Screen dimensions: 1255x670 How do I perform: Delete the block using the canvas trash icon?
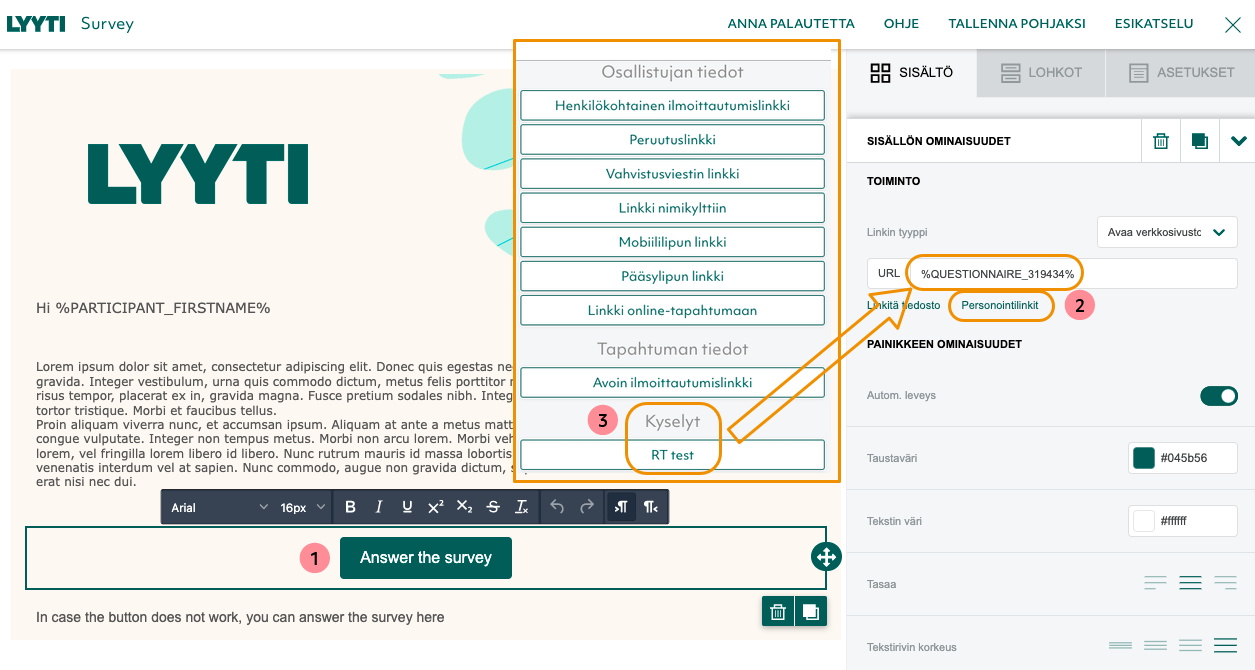coord(778,611)
